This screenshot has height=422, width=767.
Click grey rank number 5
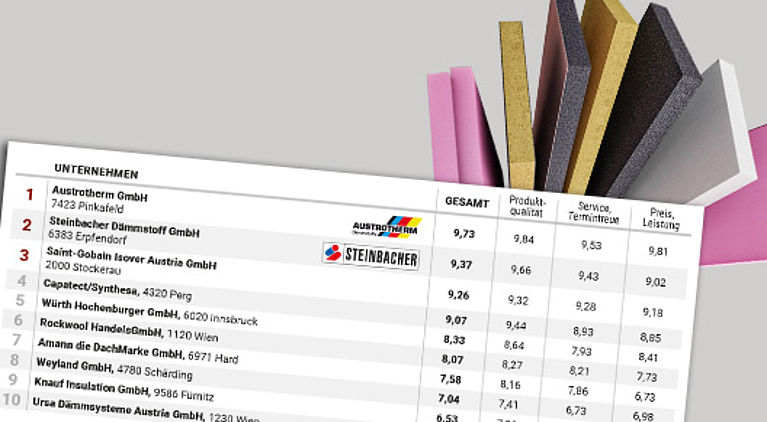point(20,300)
